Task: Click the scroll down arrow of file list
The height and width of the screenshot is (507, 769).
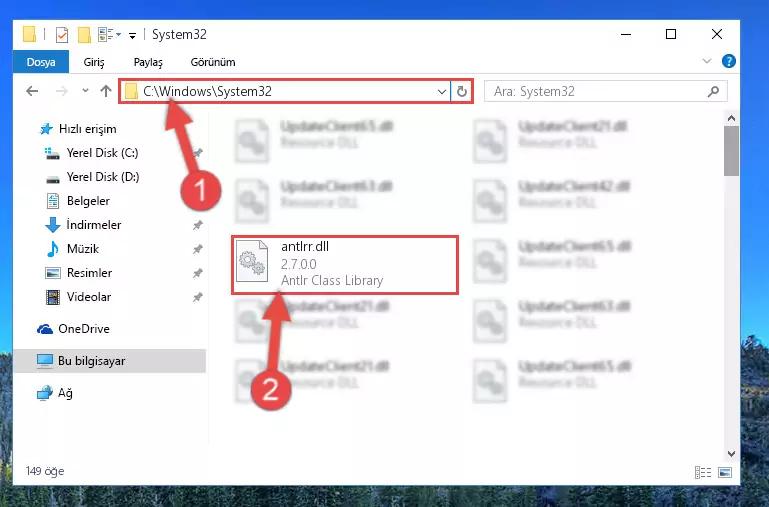Action: 731,454
